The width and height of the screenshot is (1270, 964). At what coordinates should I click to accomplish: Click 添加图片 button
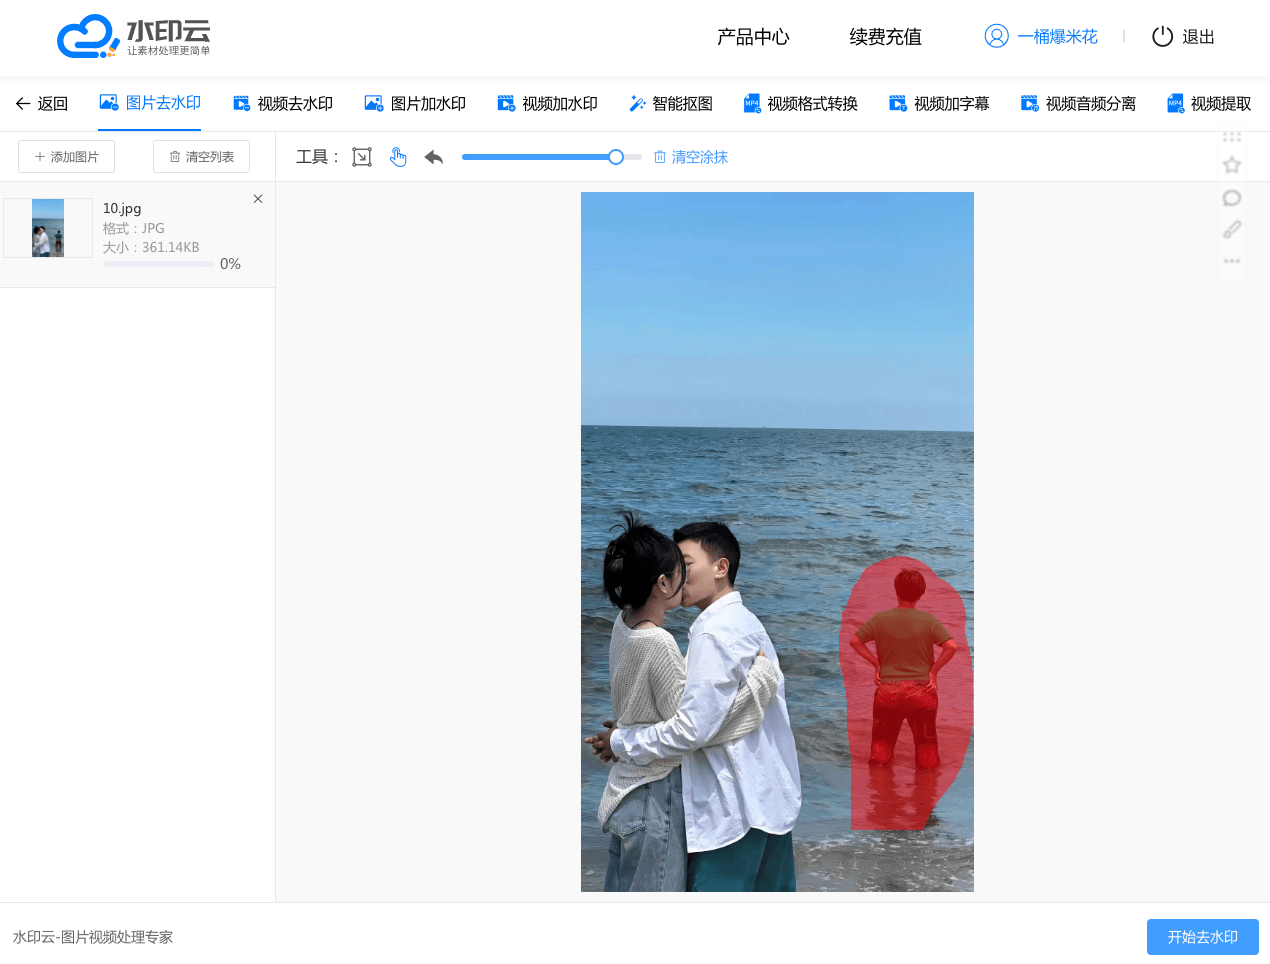[66, 157]
